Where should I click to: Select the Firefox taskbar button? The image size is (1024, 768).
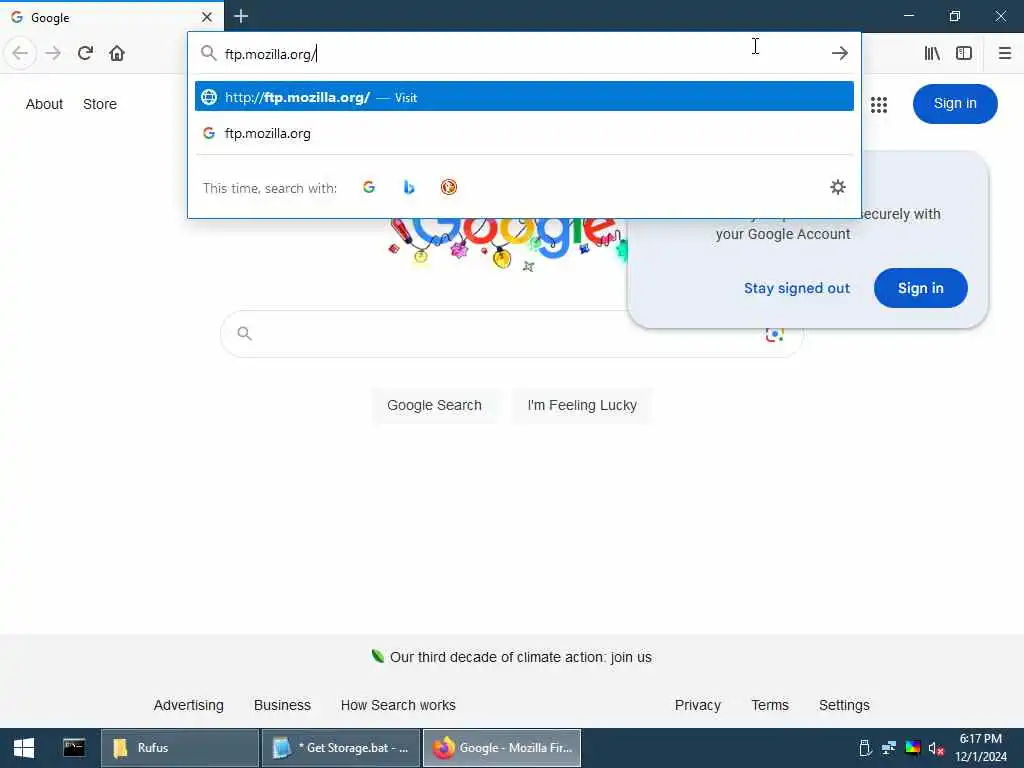point(502,748)
